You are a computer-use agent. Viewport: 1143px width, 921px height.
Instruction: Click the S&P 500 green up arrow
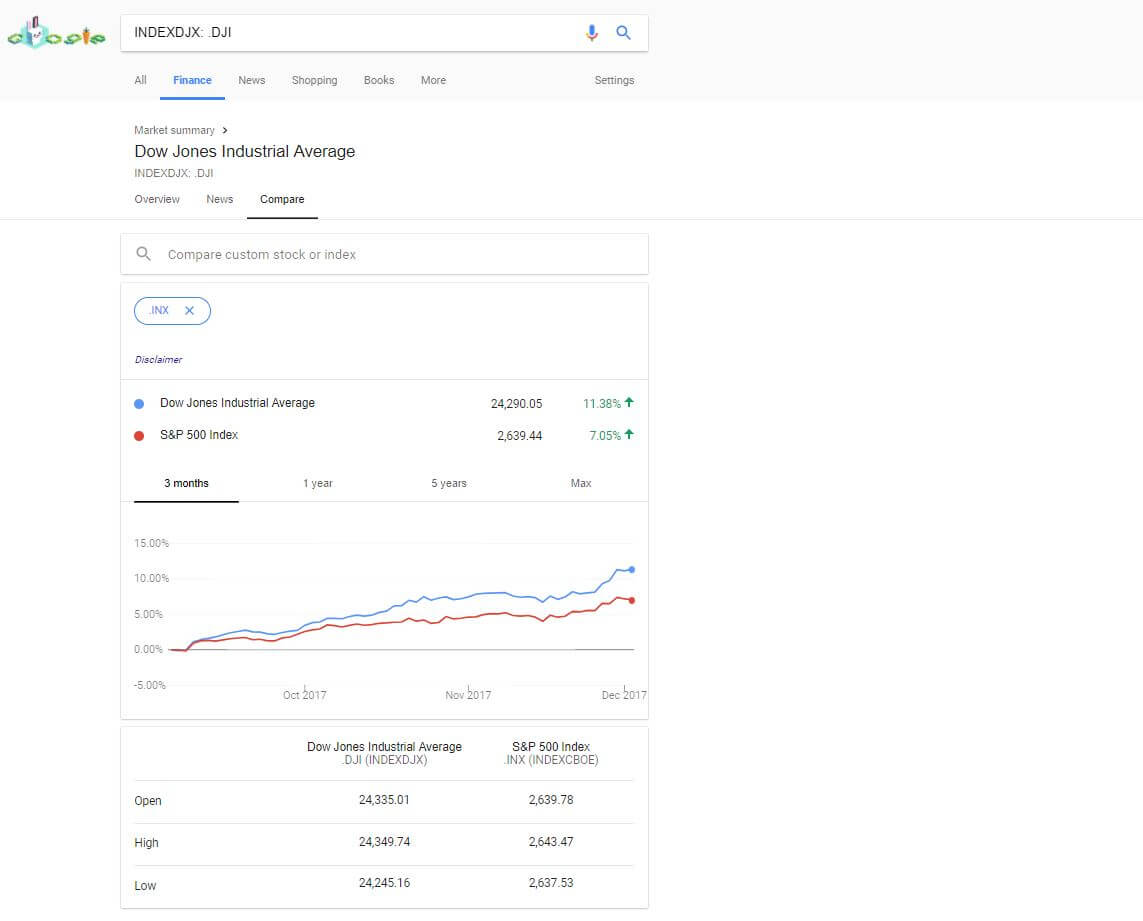(x=629, y=435)
